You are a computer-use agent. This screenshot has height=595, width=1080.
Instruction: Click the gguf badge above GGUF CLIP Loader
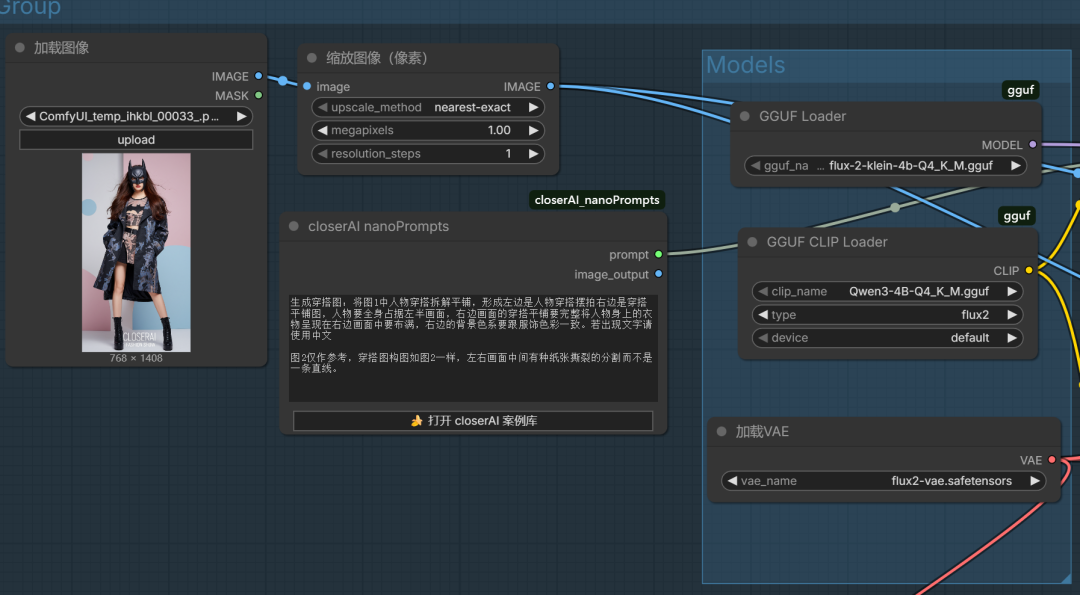pos(1017,216)
